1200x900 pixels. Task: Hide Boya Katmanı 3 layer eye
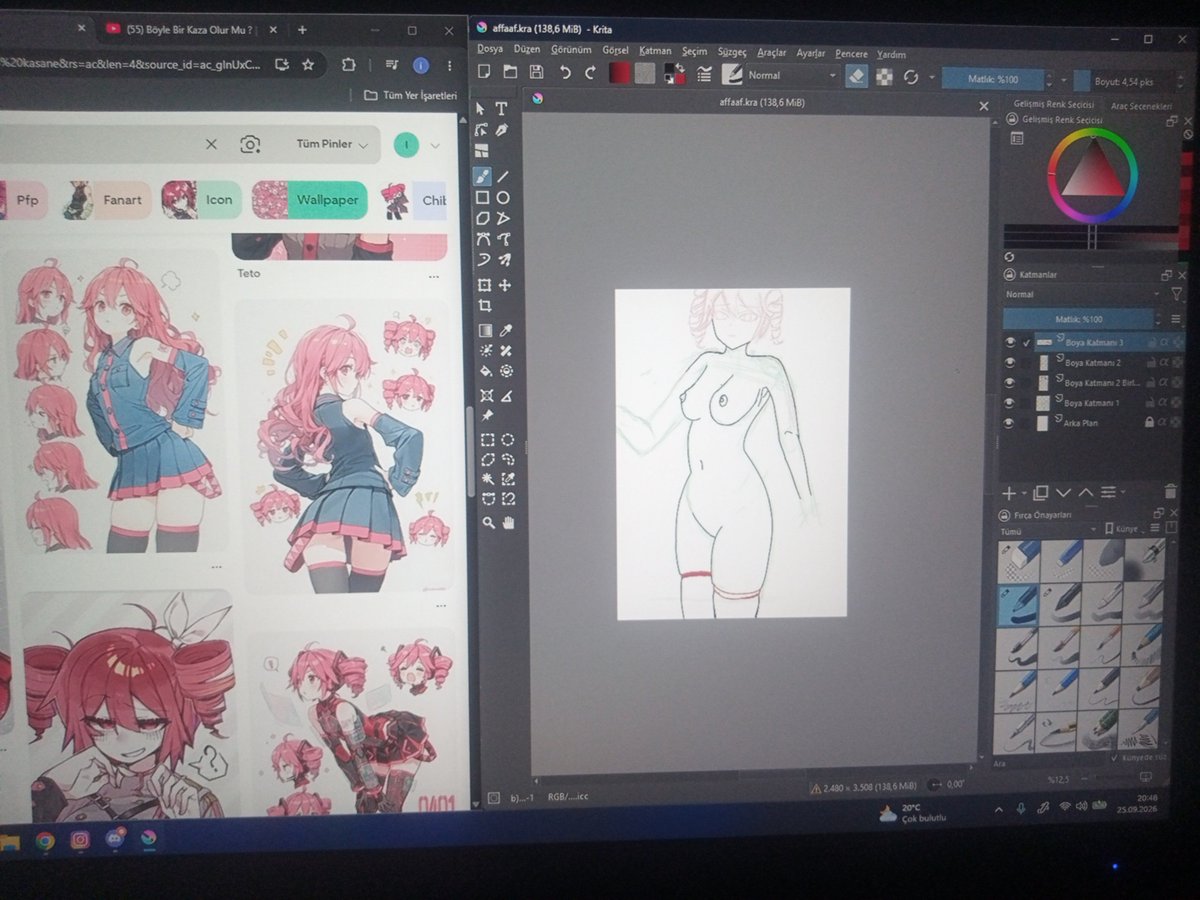coord(1010,342)
